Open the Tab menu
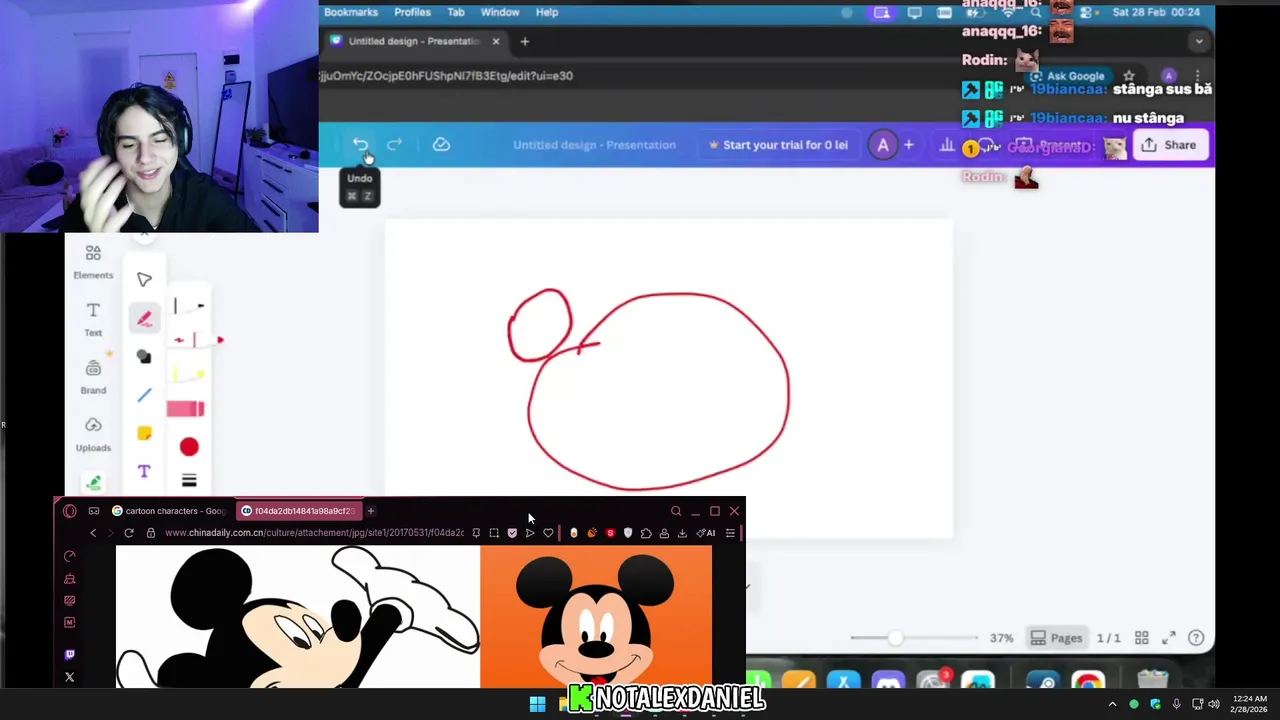Screen dimensions: 1280x720 pos(456,12)
